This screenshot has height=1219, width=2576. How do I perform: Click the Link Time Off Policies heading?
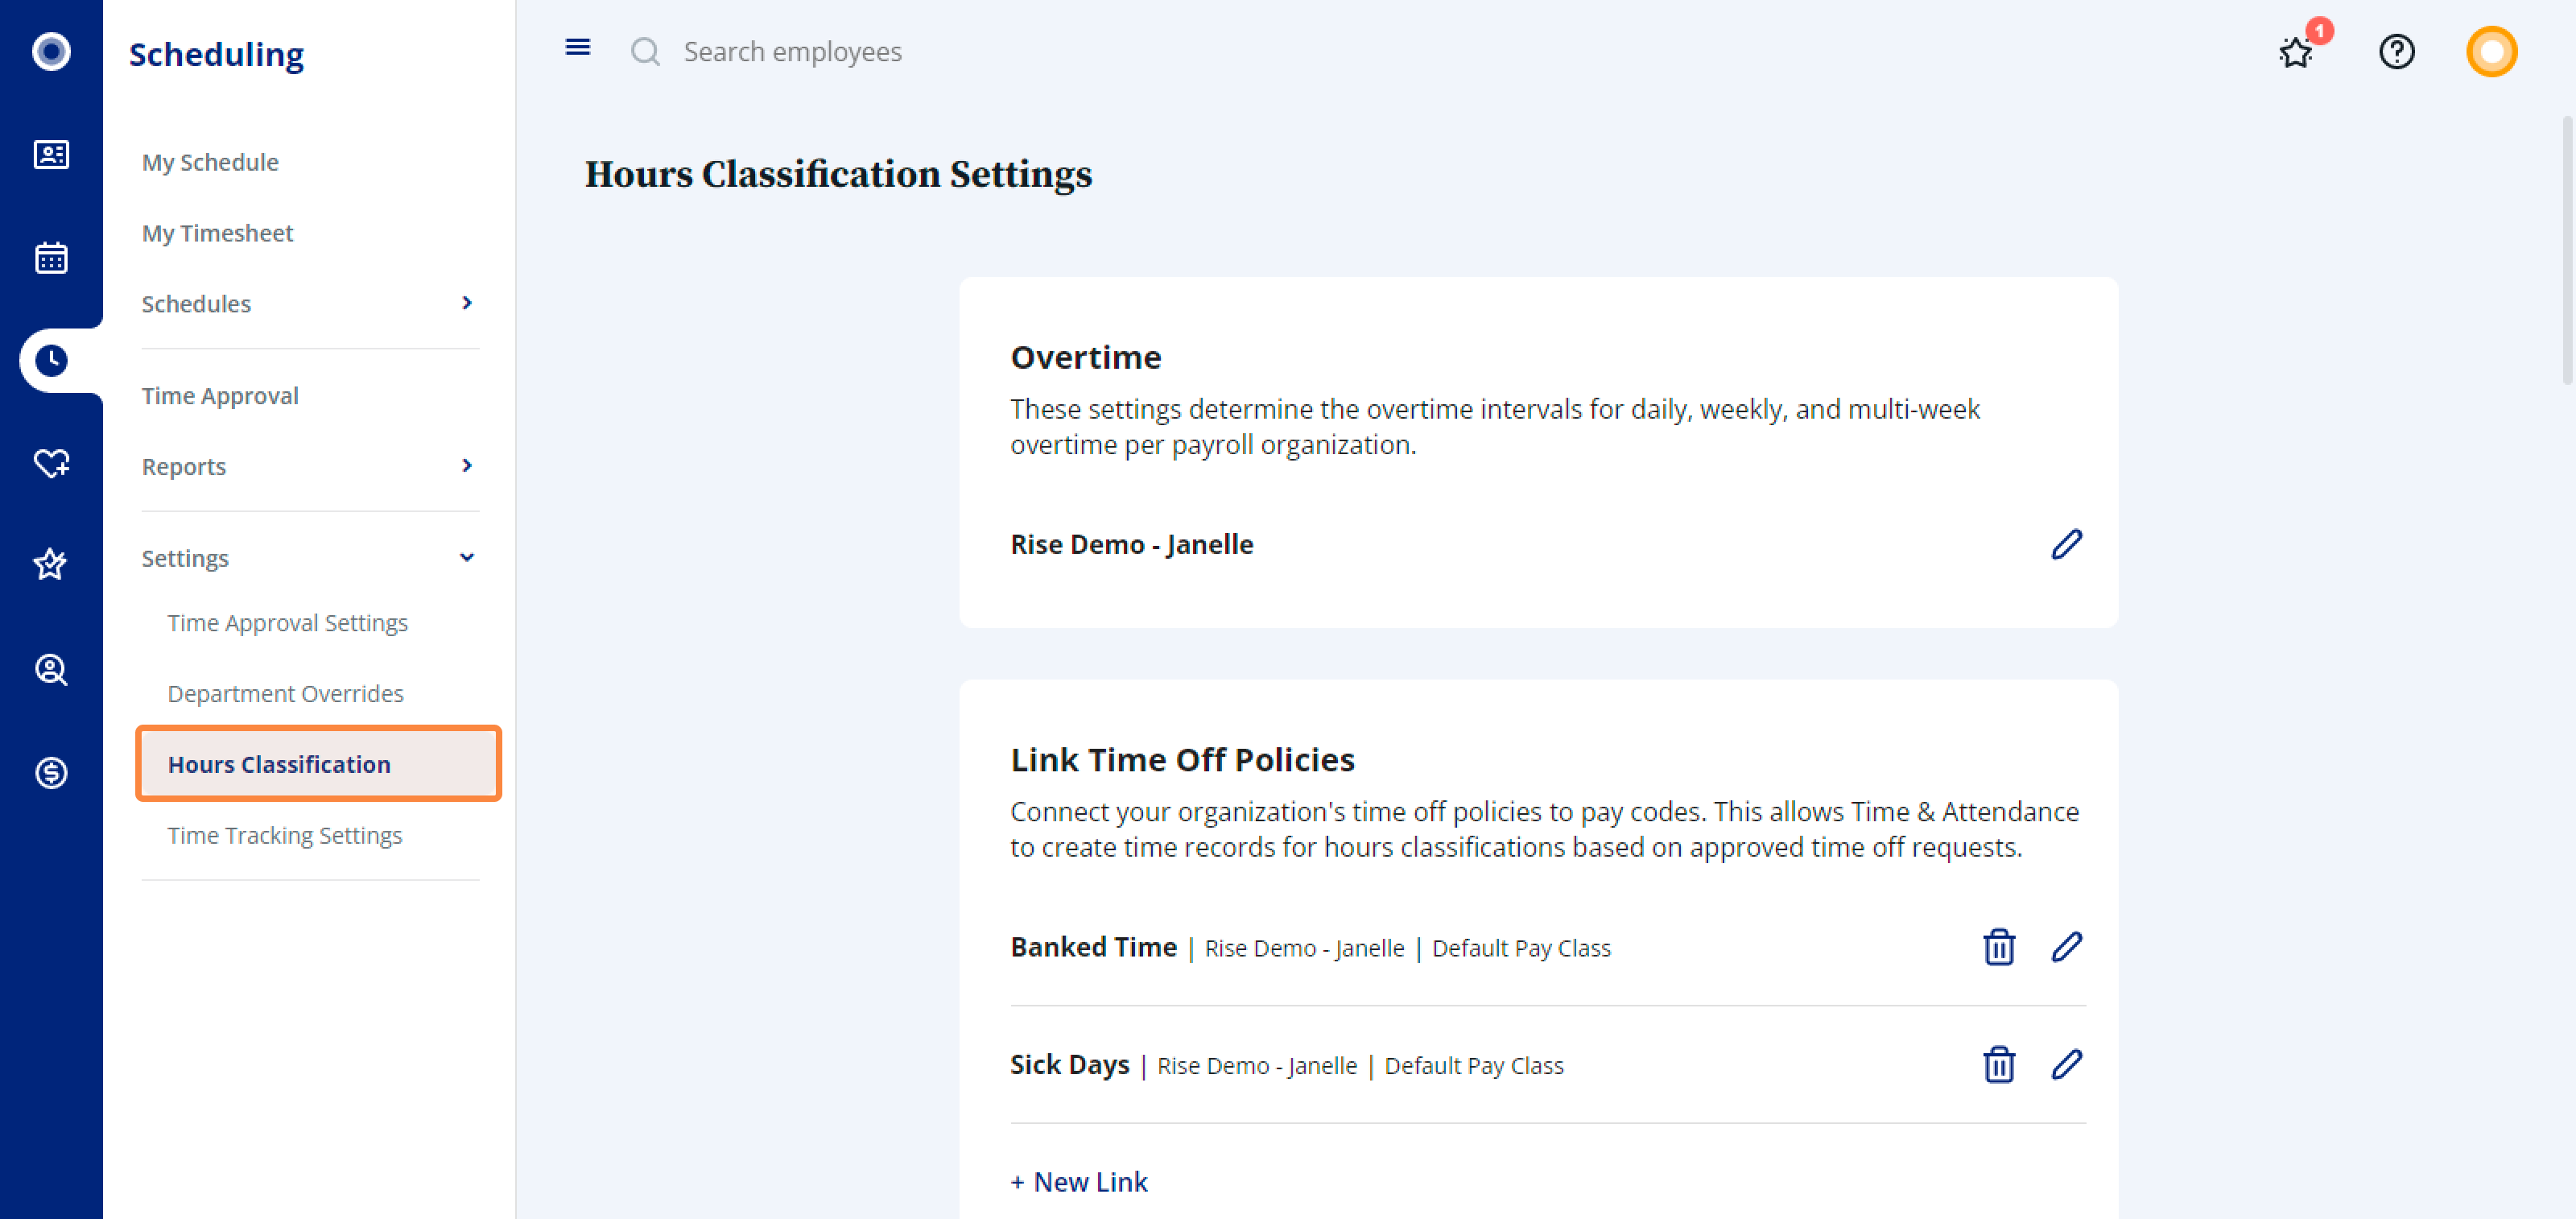[x=1182, y=760]
